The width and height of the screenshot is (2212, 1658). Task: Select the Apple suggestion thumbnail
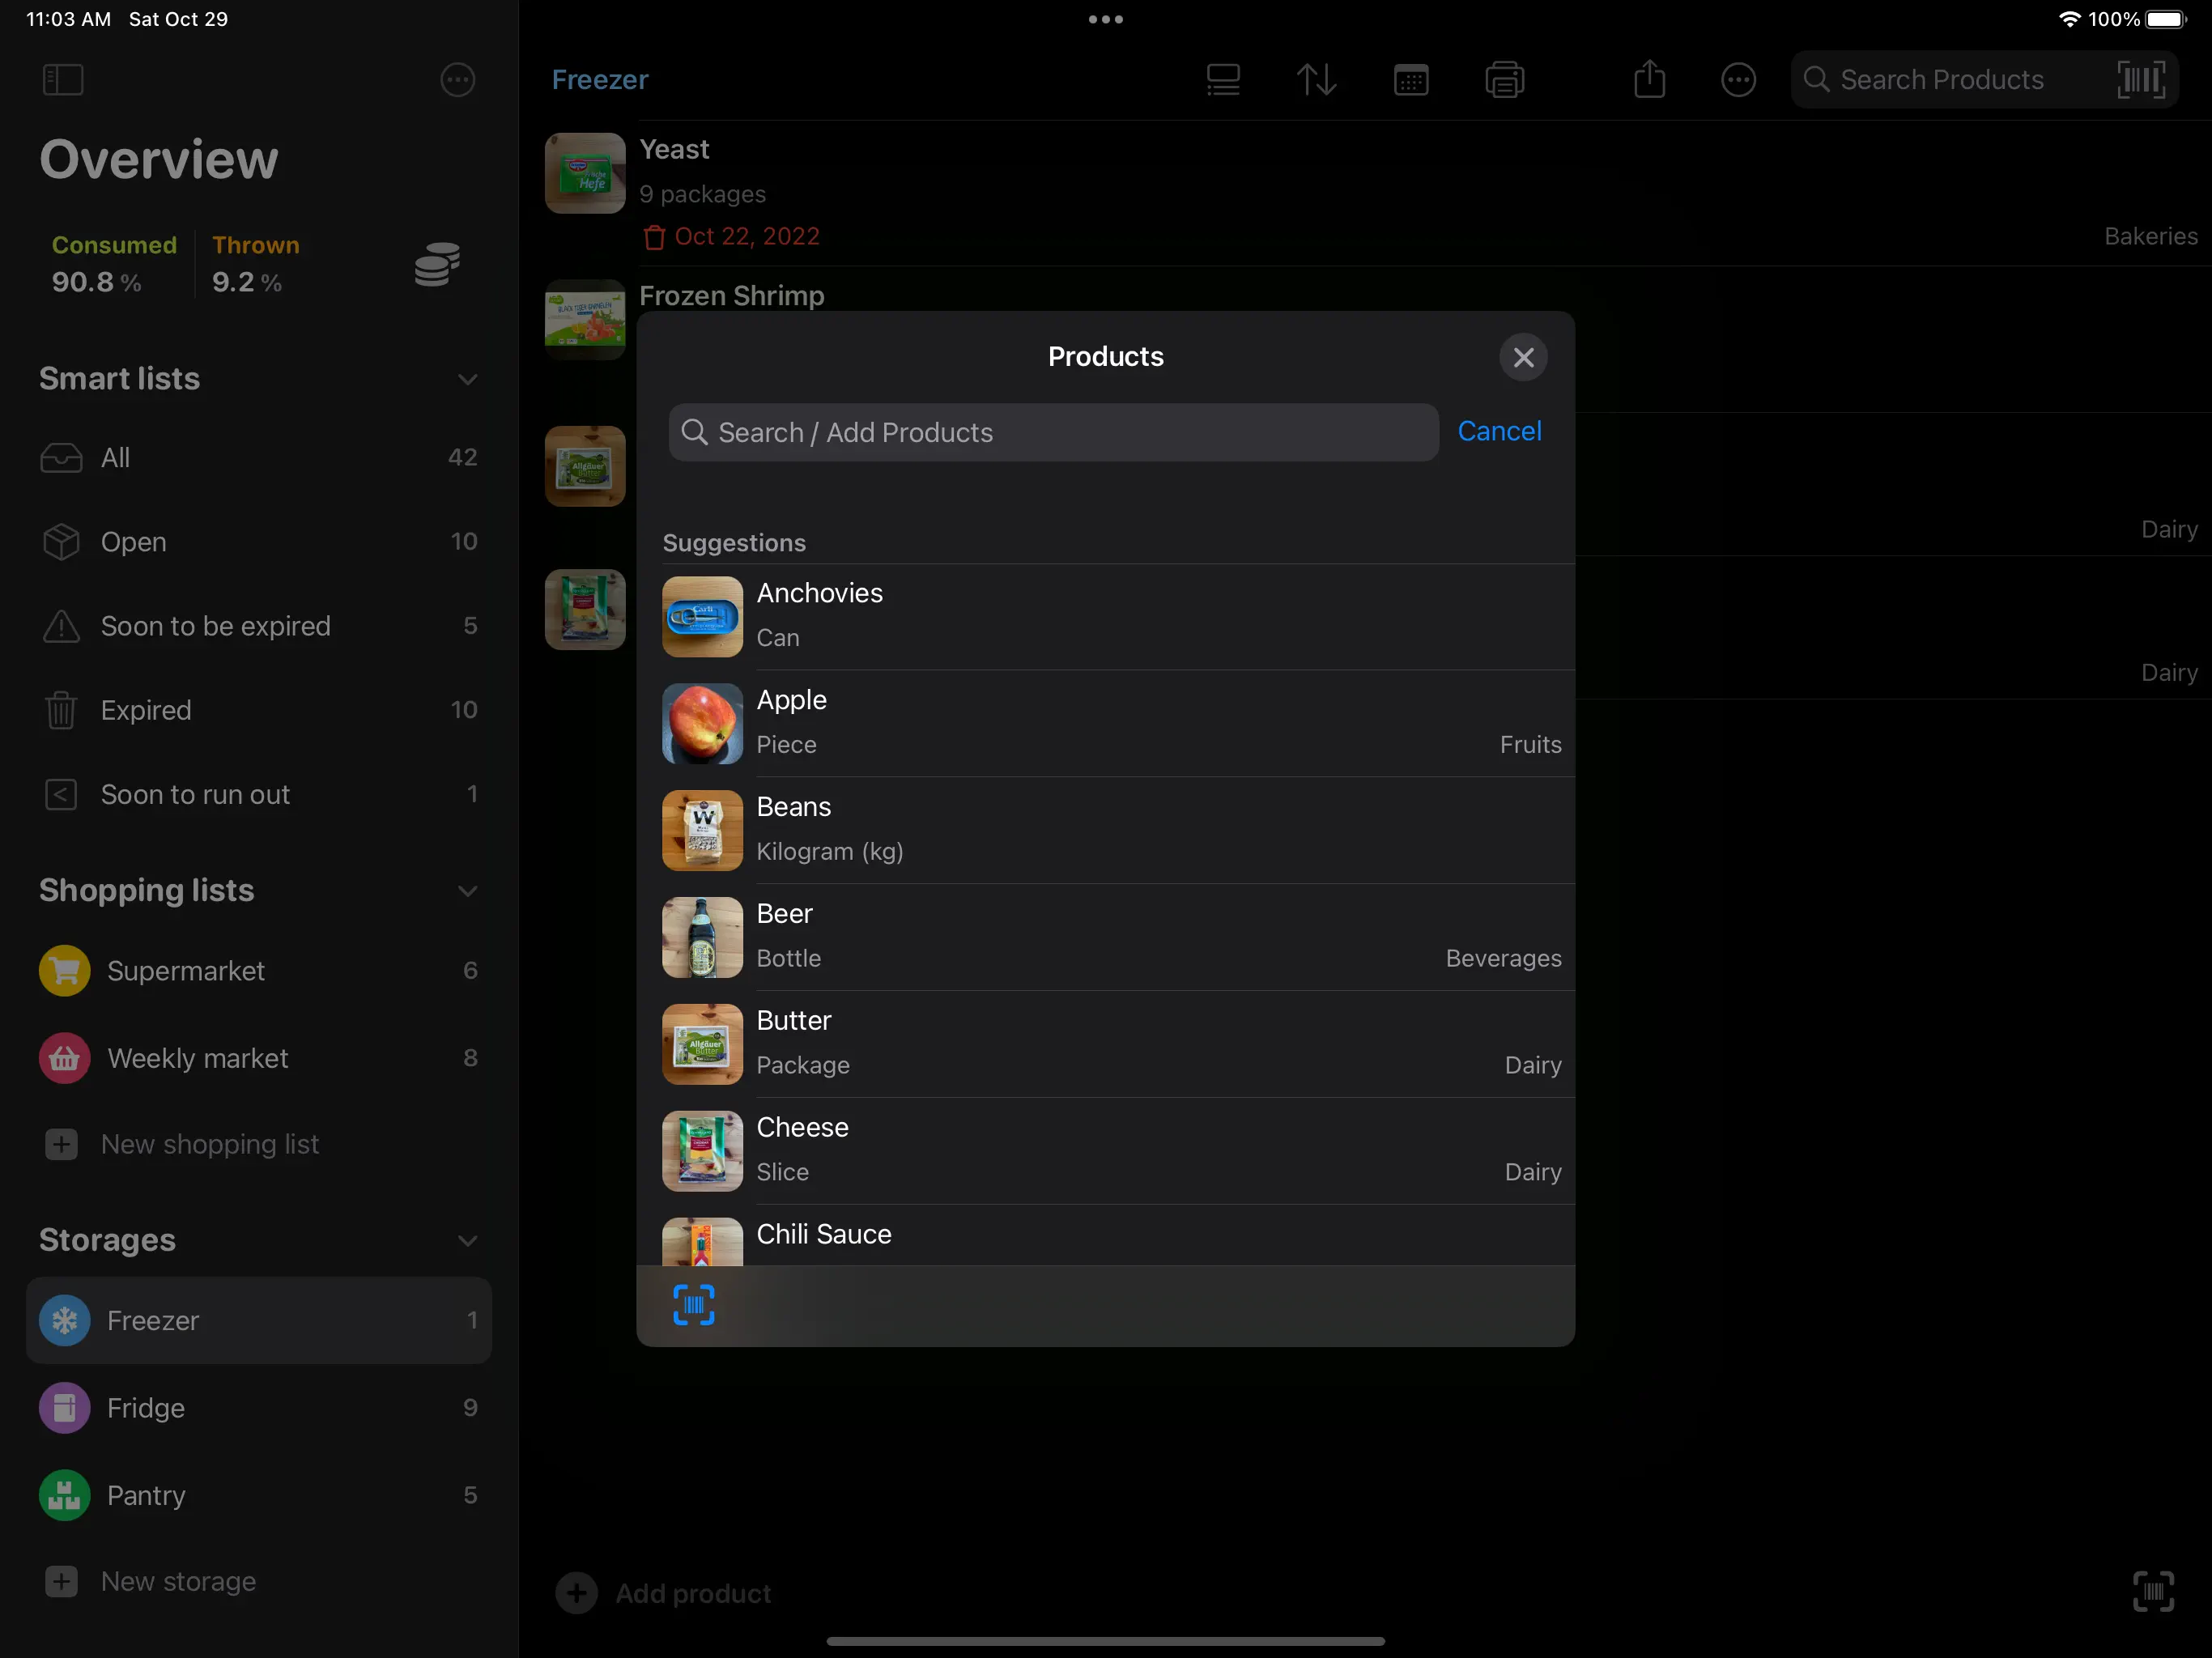(702, 723)
